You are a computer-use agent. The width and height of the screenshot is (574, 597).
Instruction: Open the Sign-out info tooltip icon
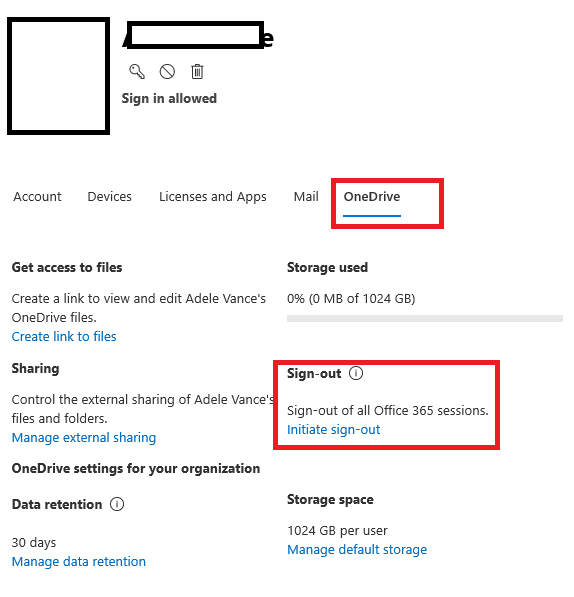point(356,373)
